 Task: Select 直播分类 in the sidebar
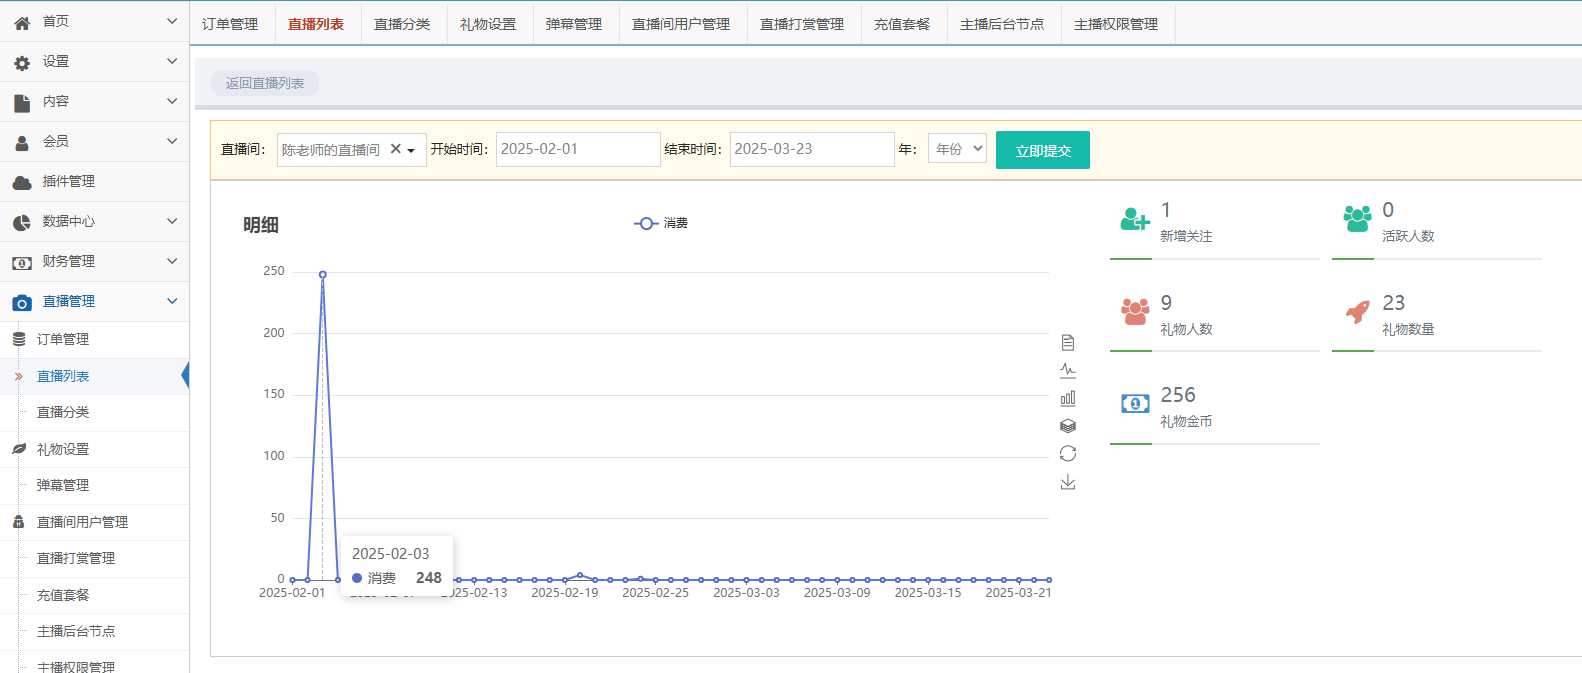click(x=63, y=412)
